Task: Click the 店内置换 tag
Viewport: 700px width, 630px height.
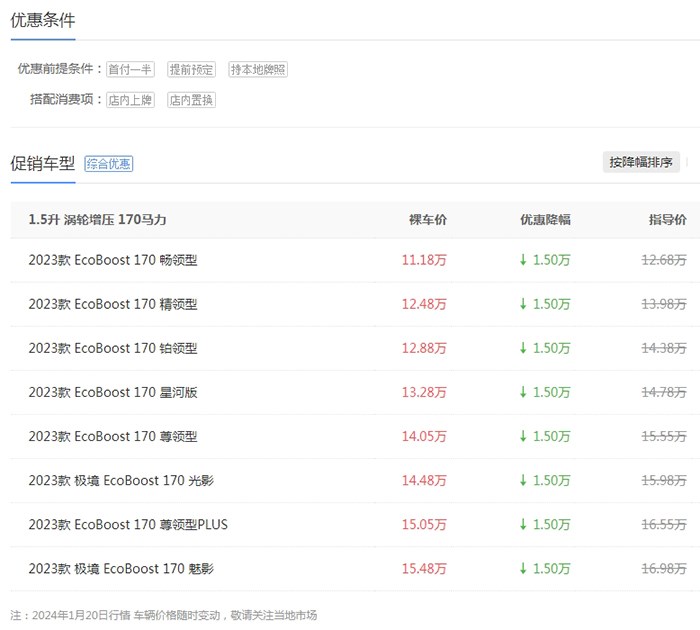Action: coord(192,100)
